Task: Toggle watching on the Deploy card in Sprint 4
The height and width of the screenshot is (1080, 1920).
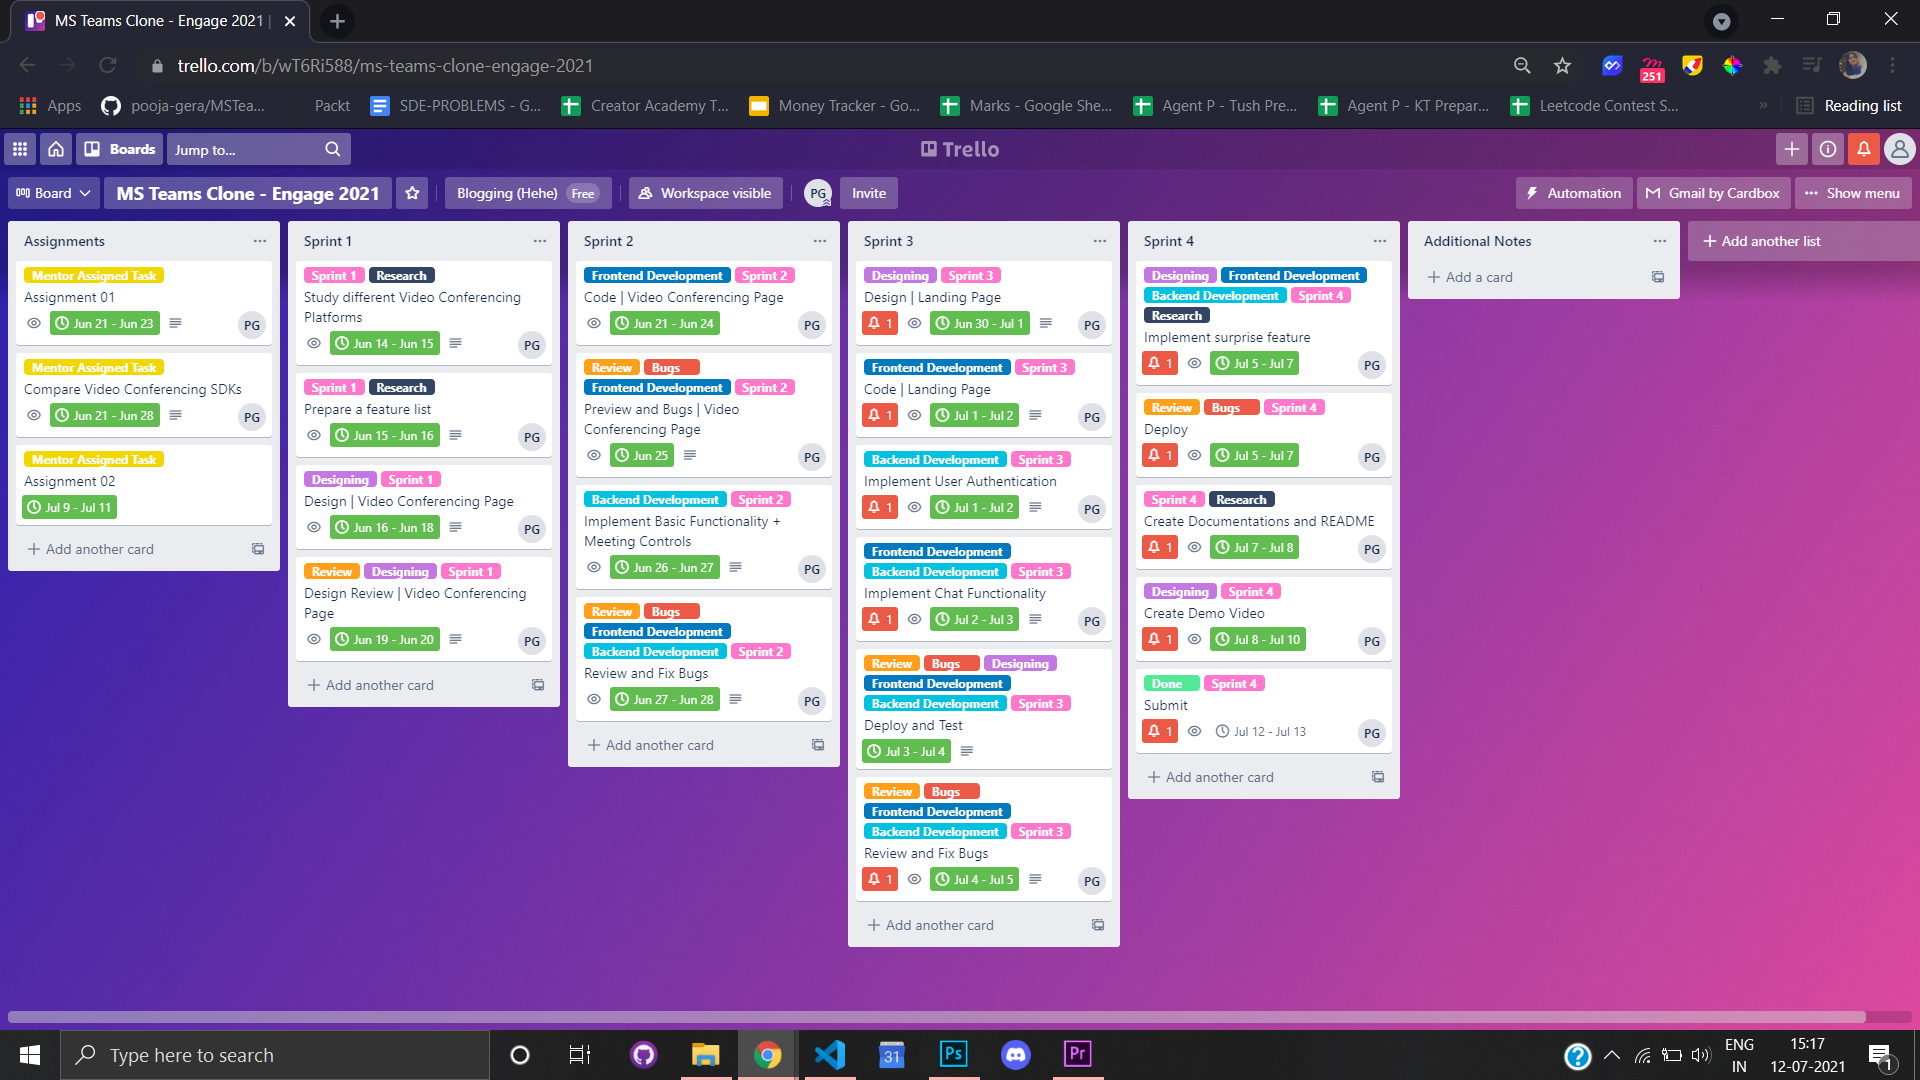Action: (1194, 455)
